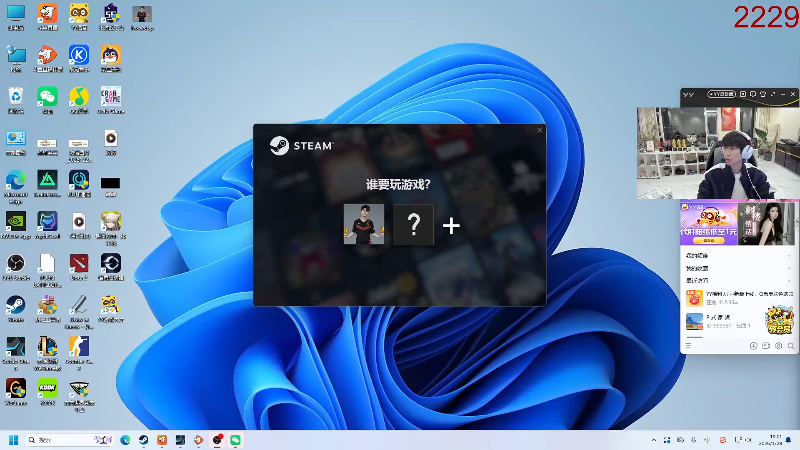
Task: Open the YY hamburger menu at bottom
Action: tap(688, 345)
